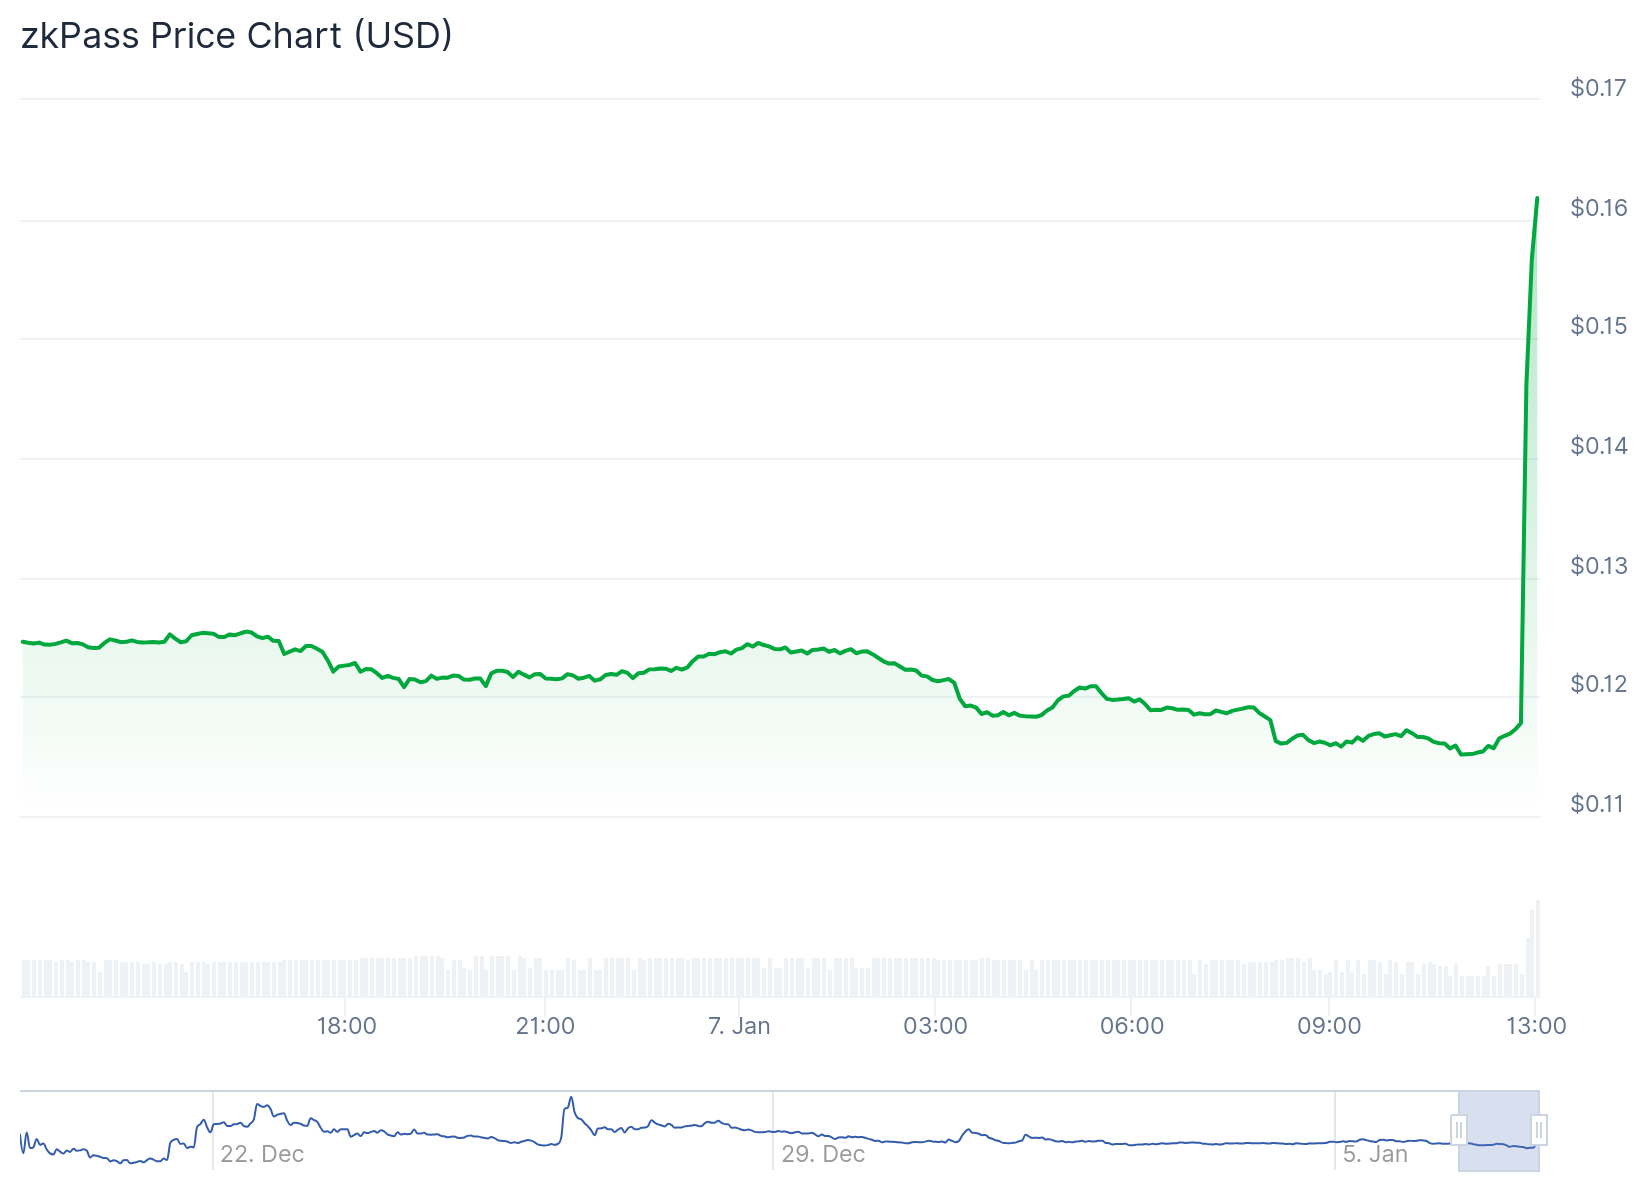Click the 09:00 time axis label
The height and width of the screenshot is (1200, 1644).
[1329, 1026]
